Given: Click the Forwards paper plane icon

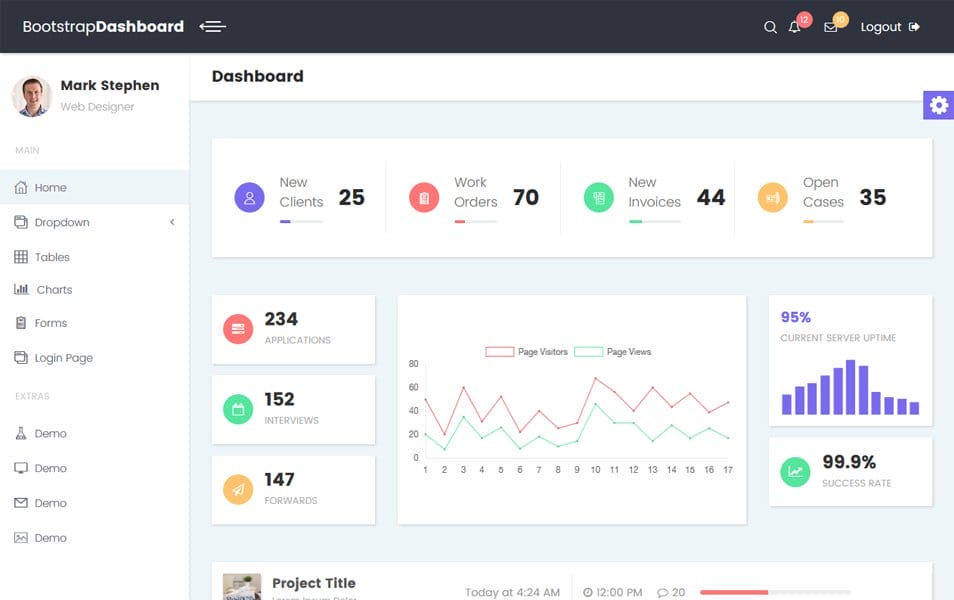Looking at the screenshot, I should (237, 489).
